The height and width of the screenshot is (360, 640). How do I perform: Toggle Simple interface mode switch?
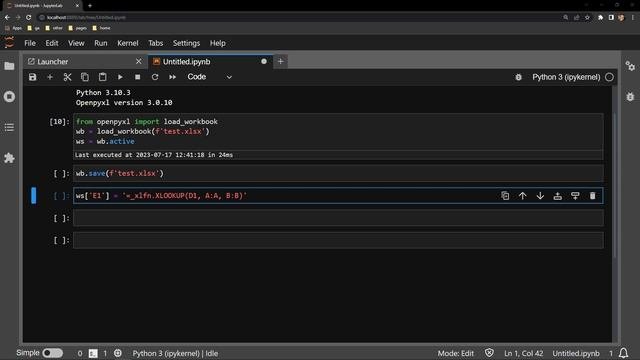point(53,353)
